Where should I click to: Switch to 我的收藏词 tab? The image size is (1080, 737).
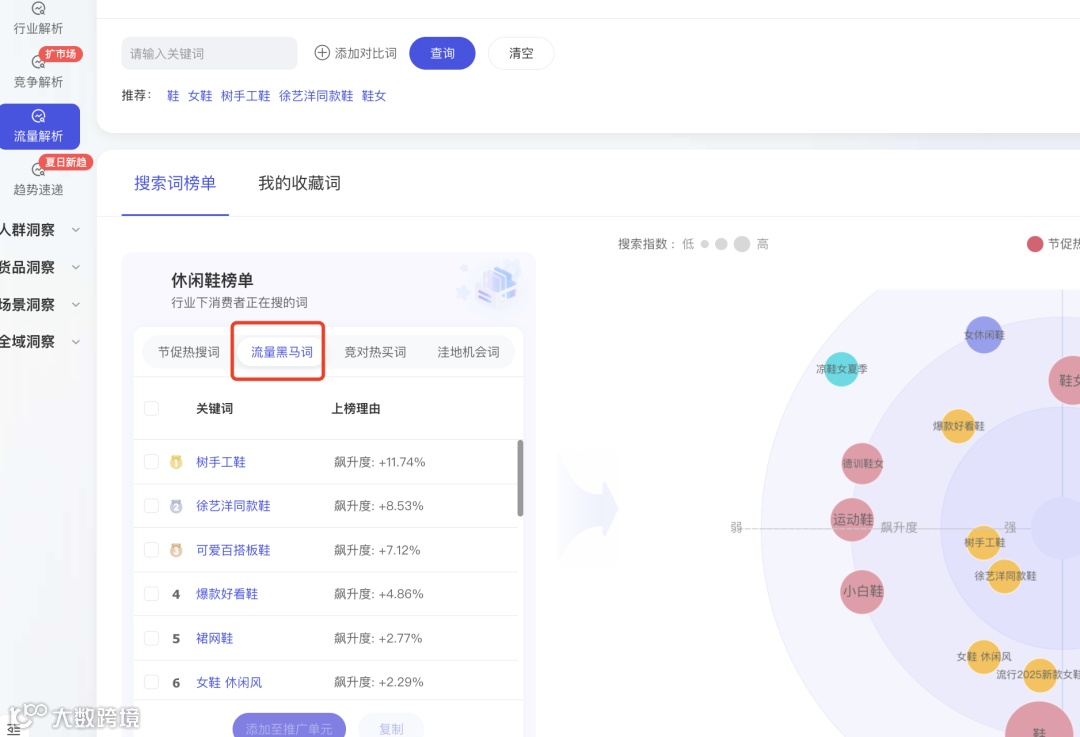point(300,183)
